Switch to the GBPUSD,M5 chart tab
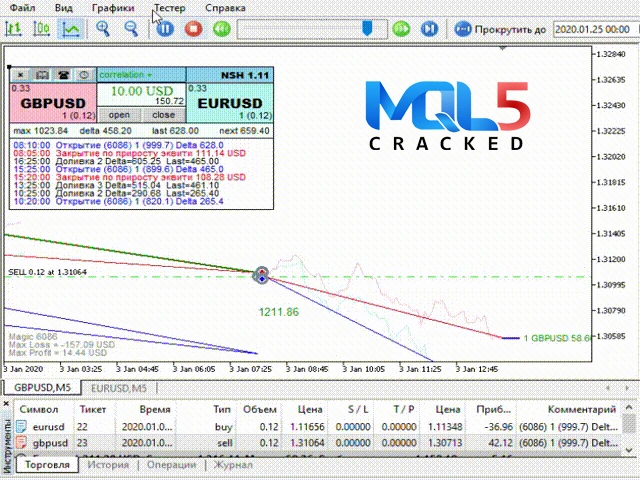The height and width of the screenshot is (480, 640). [42, 387]
